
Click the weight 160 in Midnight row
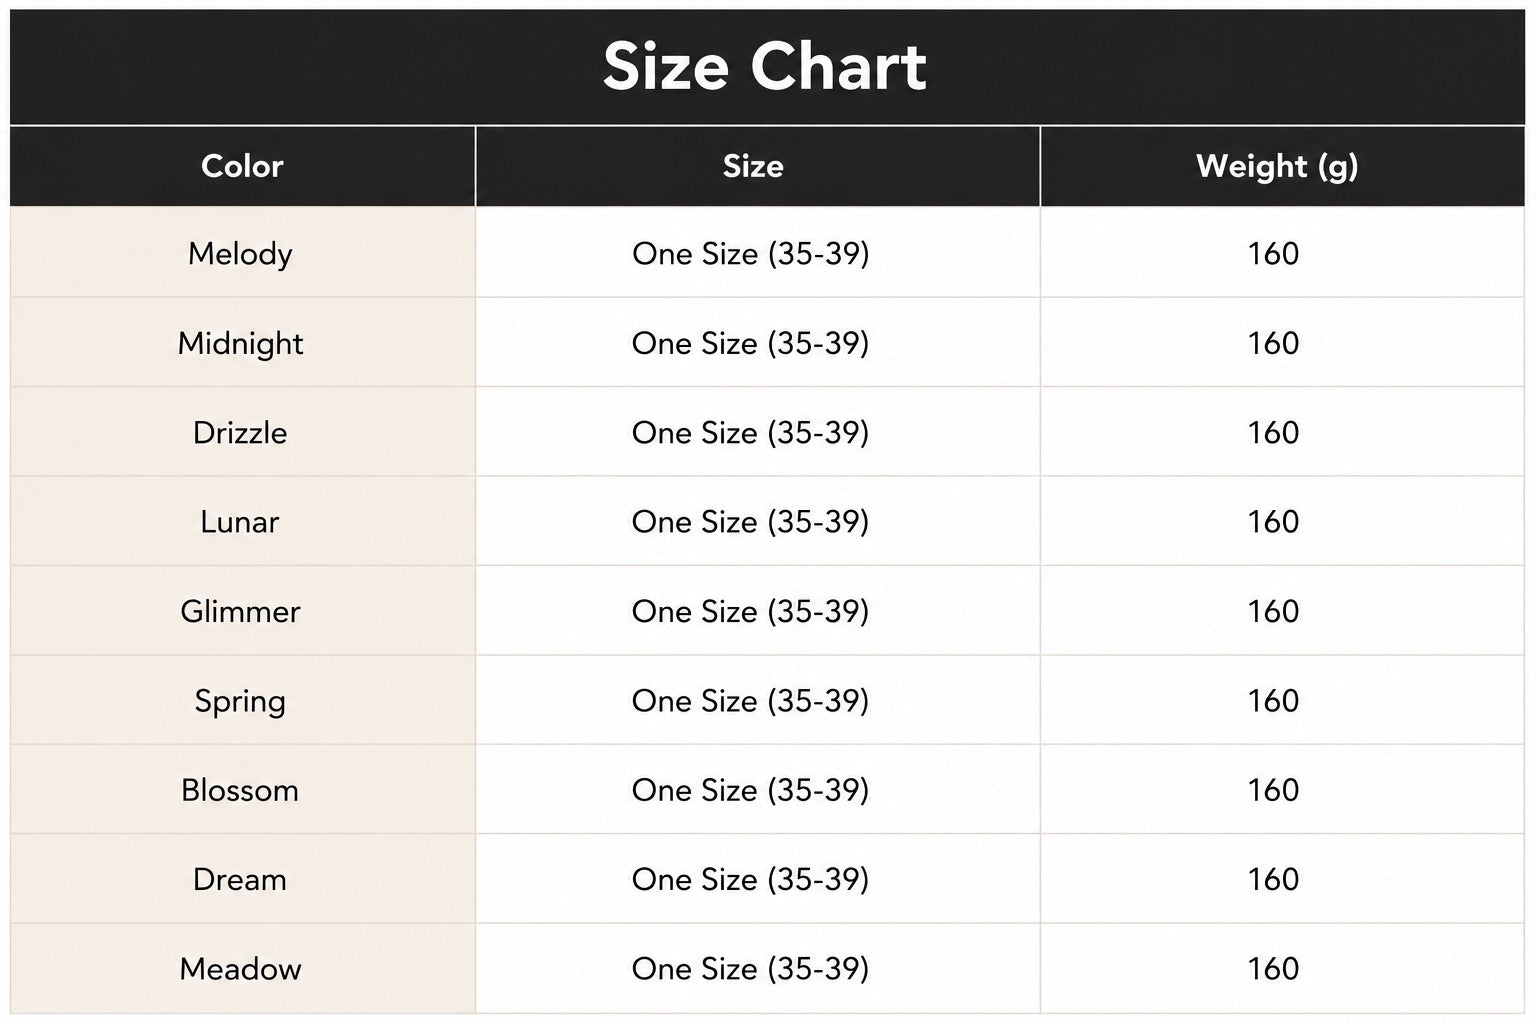1273,343
